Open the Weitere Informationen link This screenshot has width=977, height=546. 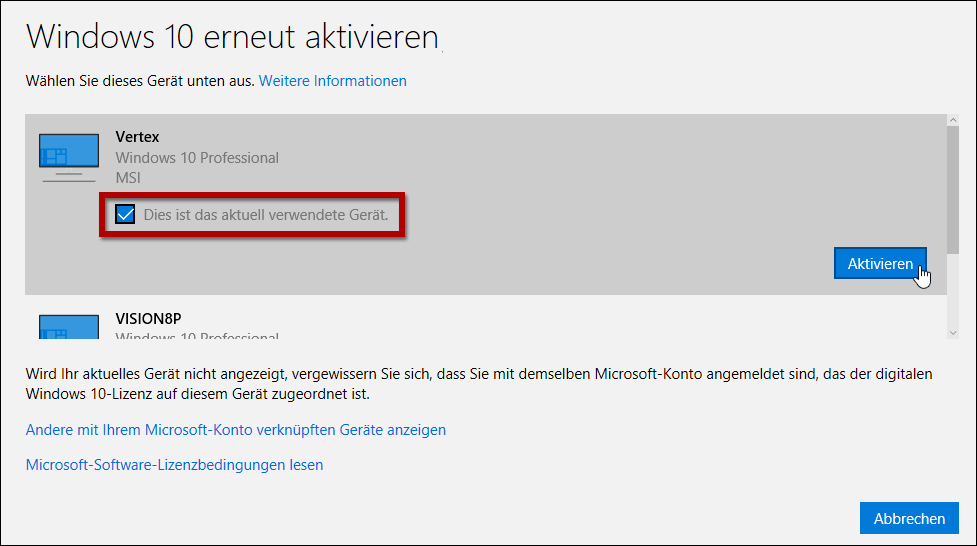pyautogui.click(x=333, y=81)
